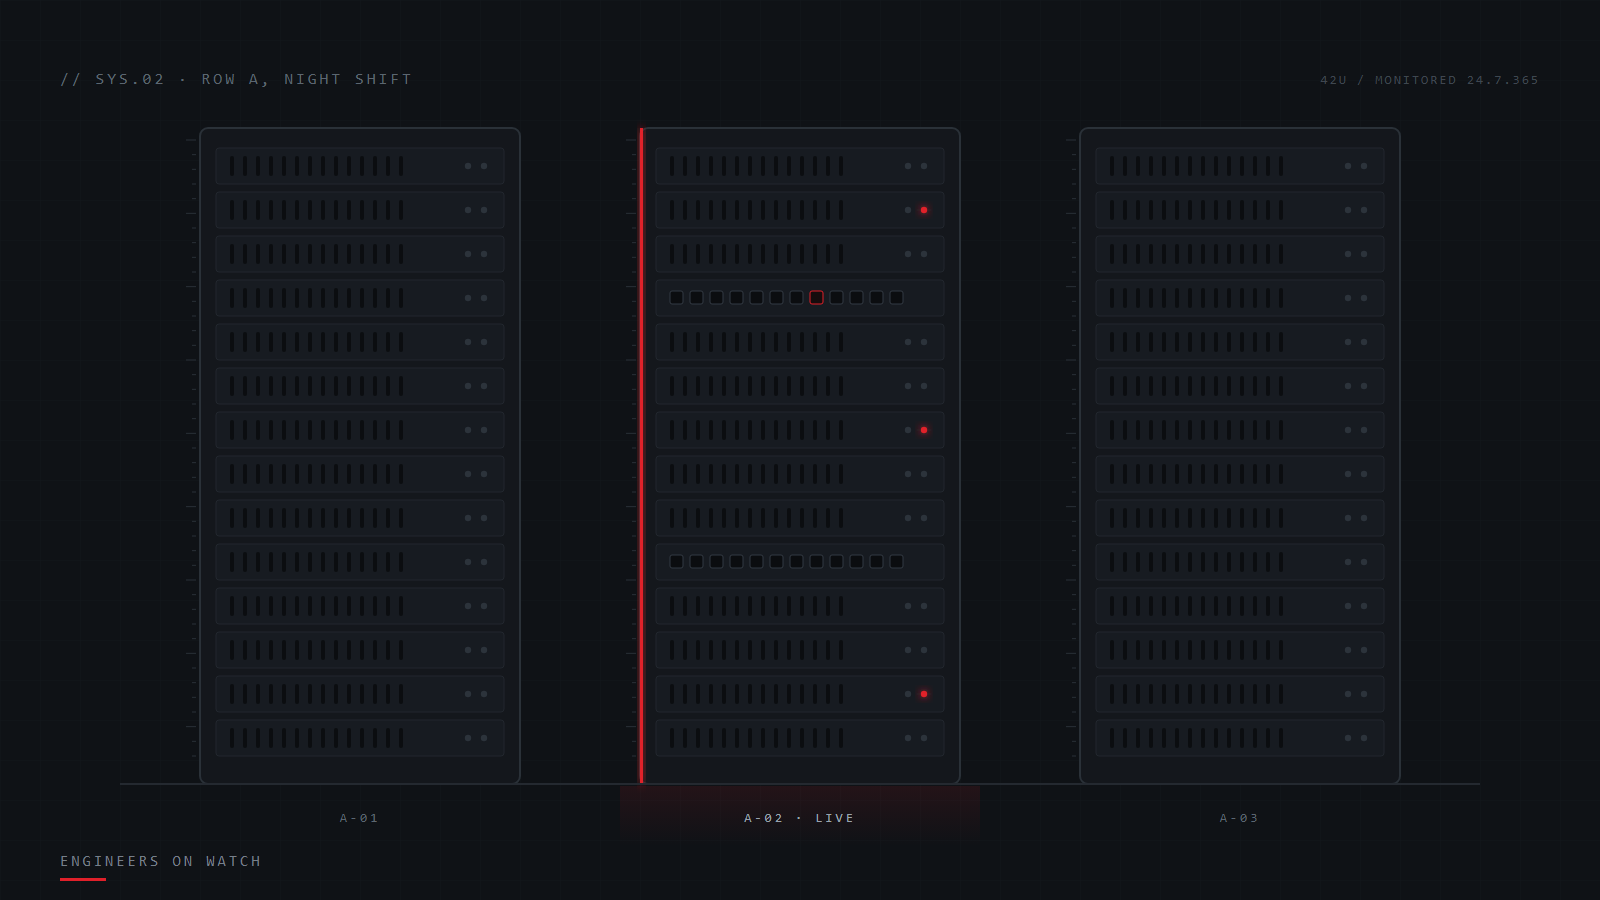The width and height of the screenshot is (1600, 900).
Task: Click the red-outlined port in rack A-02's switch panel
Action: click(816, 298)
